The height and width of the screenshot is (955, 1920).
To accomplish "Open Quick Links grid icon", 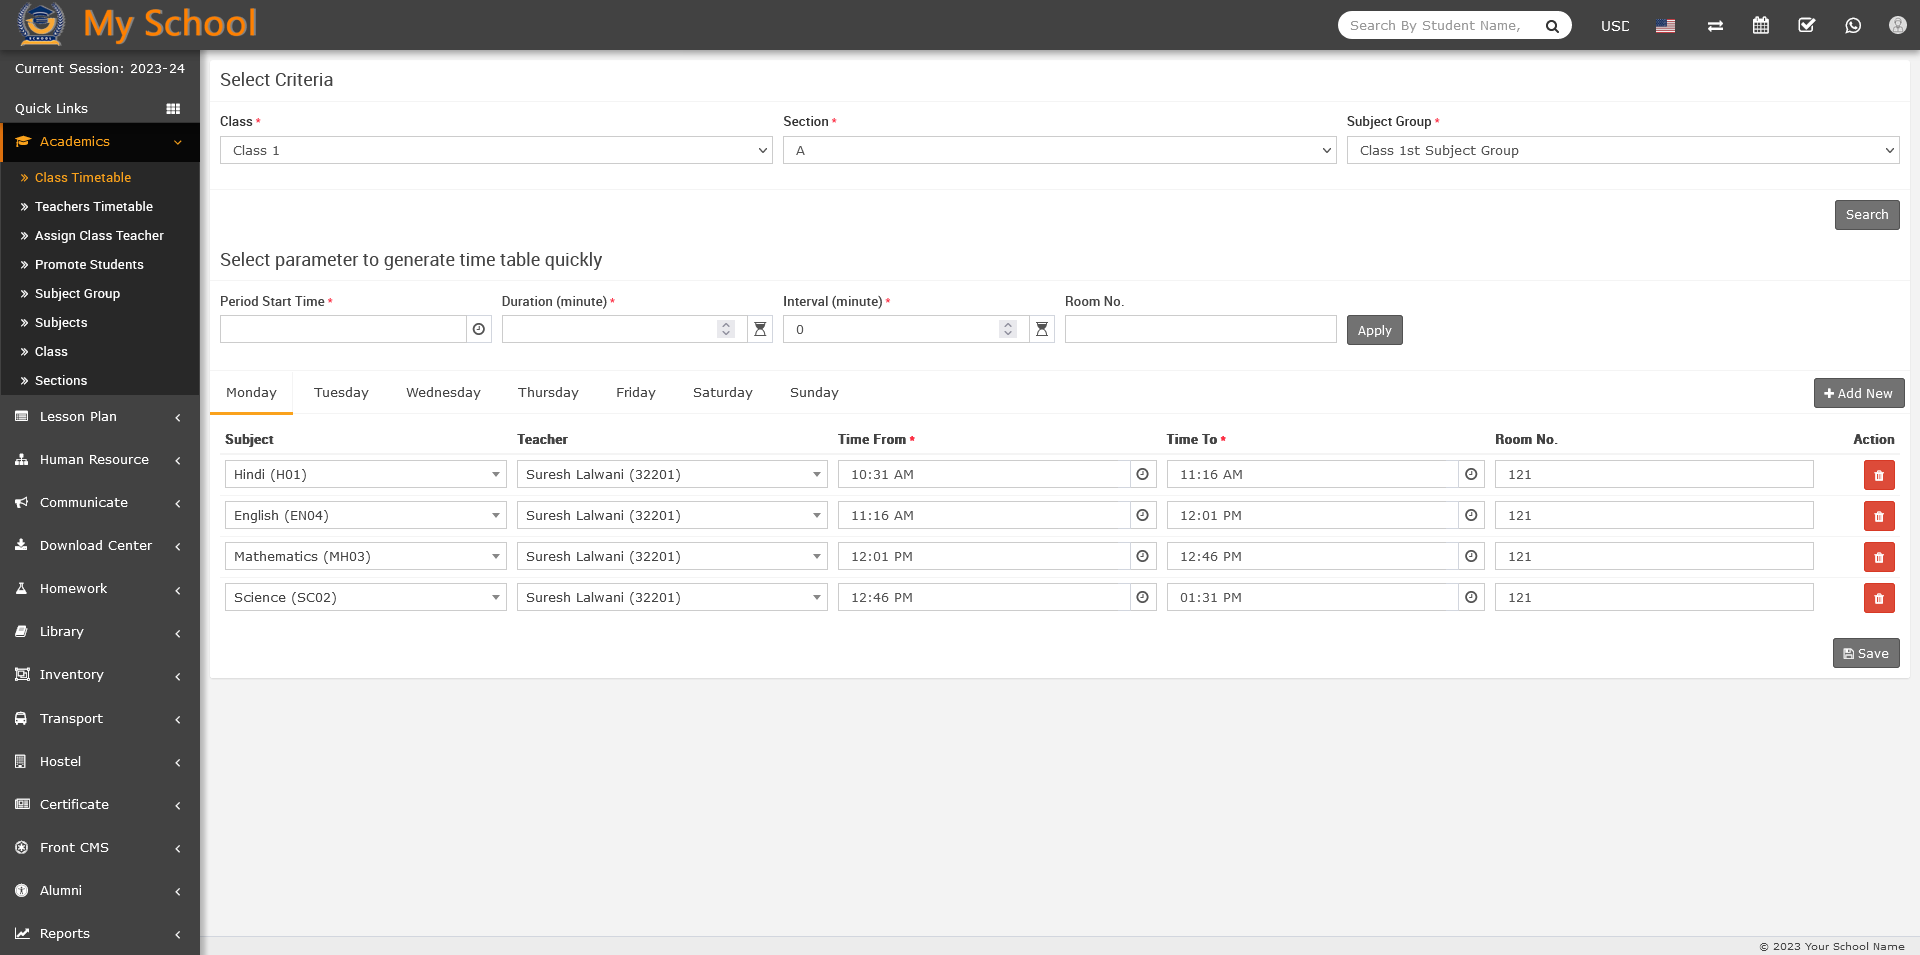I will [x=173, y=108].
